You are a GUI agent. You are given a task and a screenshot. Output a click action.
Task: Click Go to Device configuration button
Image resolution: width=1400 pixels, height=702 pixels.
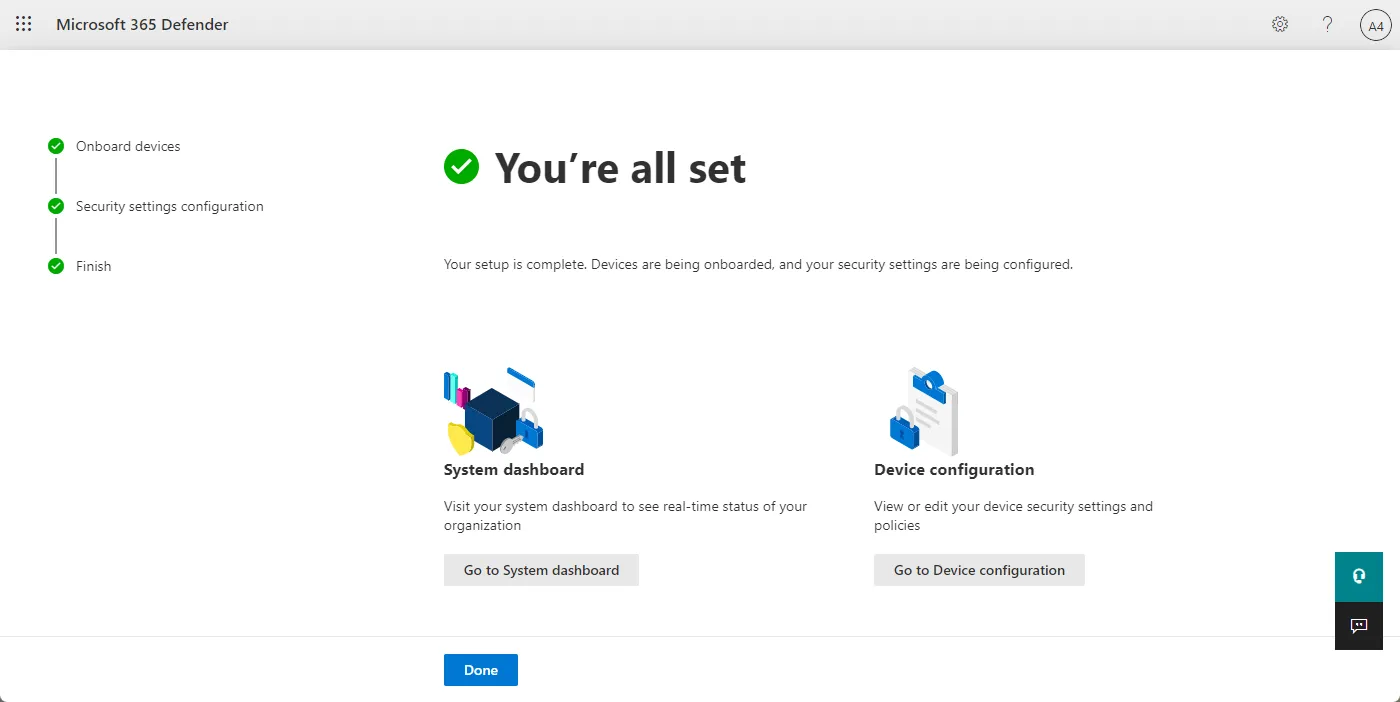(x=979, y=570)
